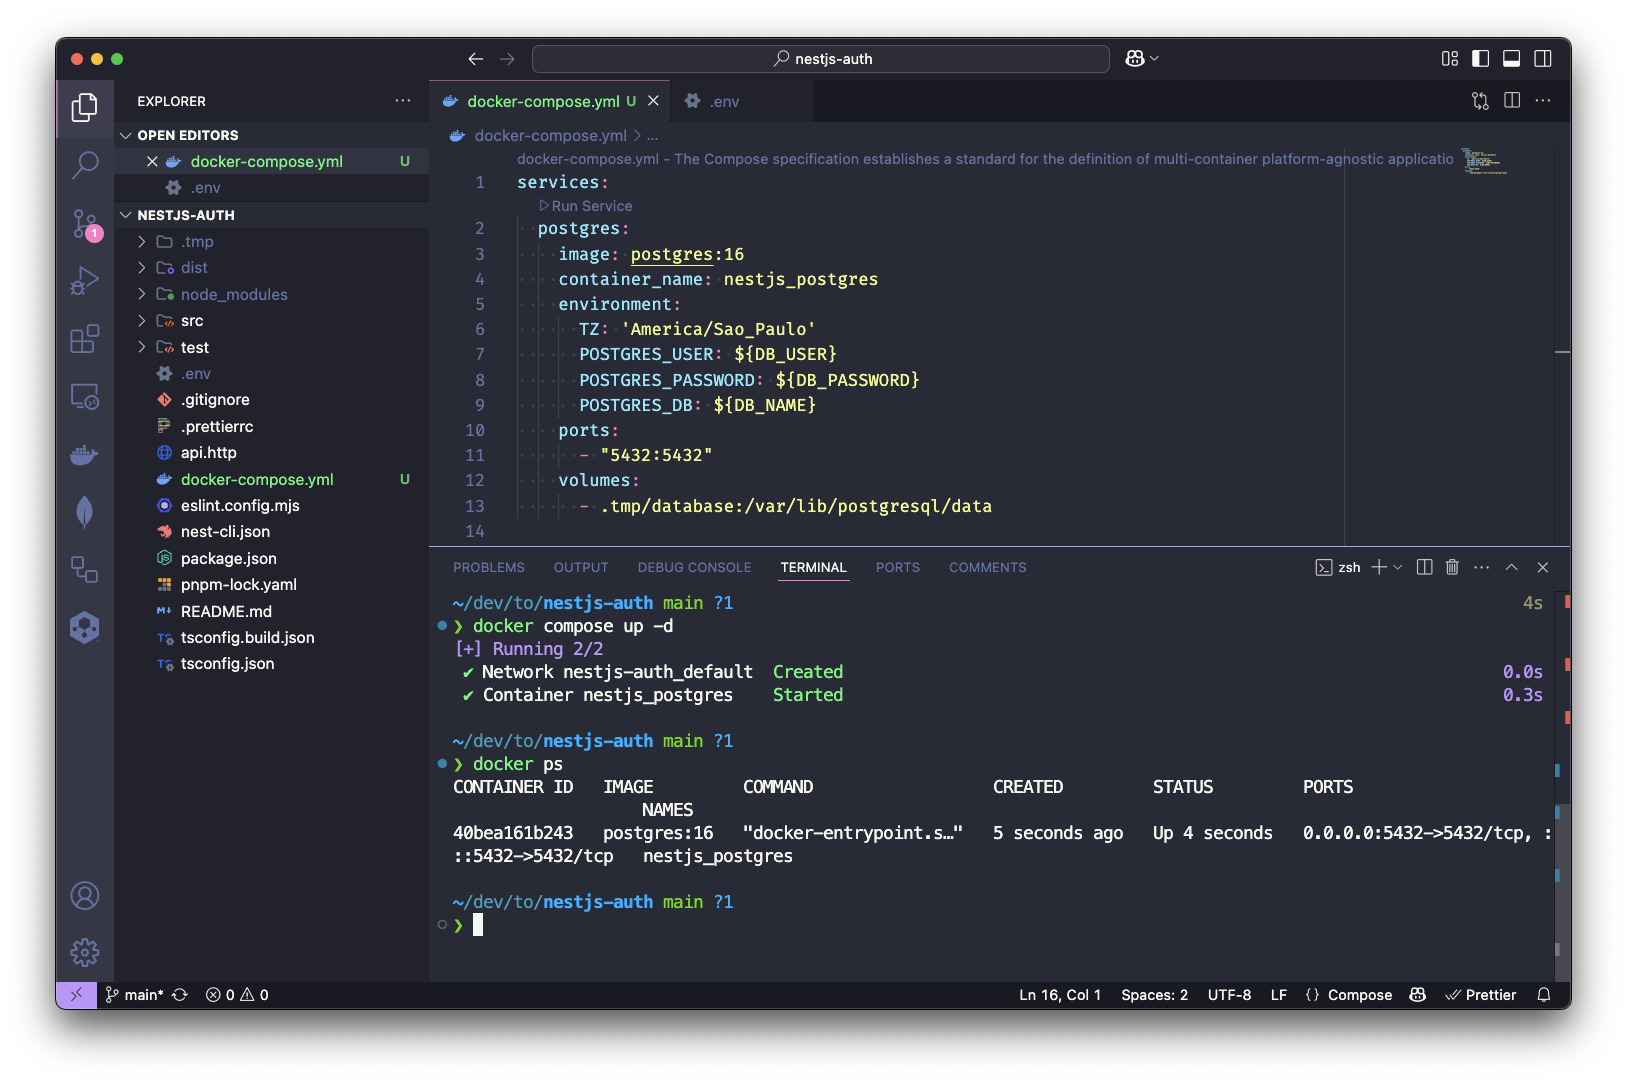This screenshot has height=1083, width=1627.
Task: Click the main* branch in status bar
Action: (x=134, y=995)
